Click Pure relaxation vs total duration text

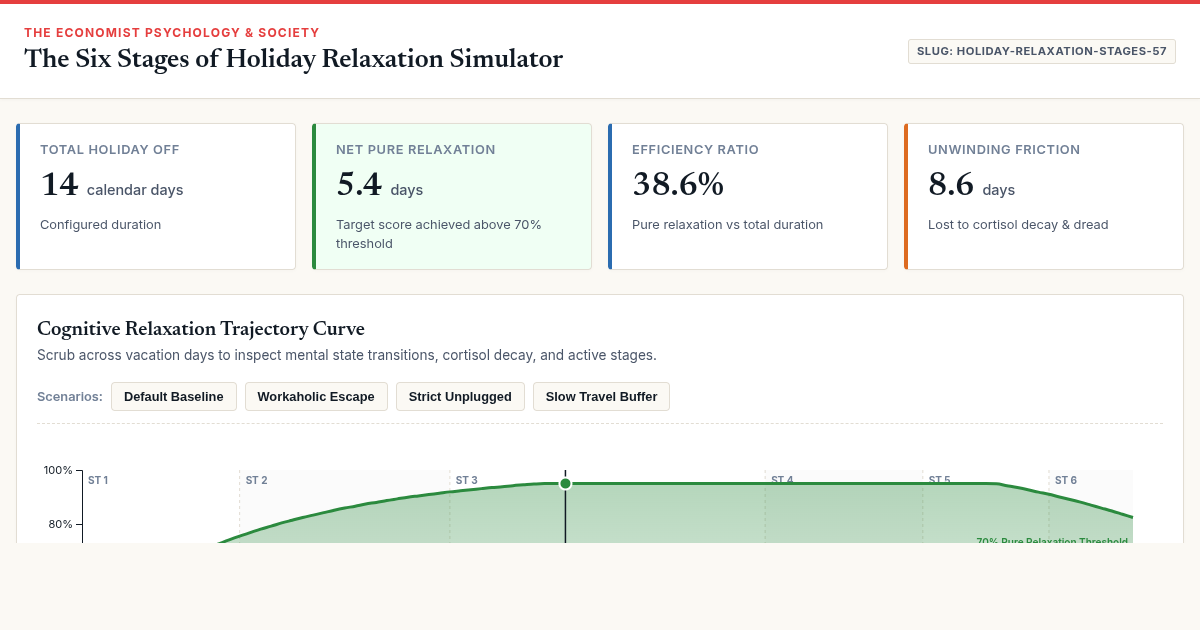(727, 225)
